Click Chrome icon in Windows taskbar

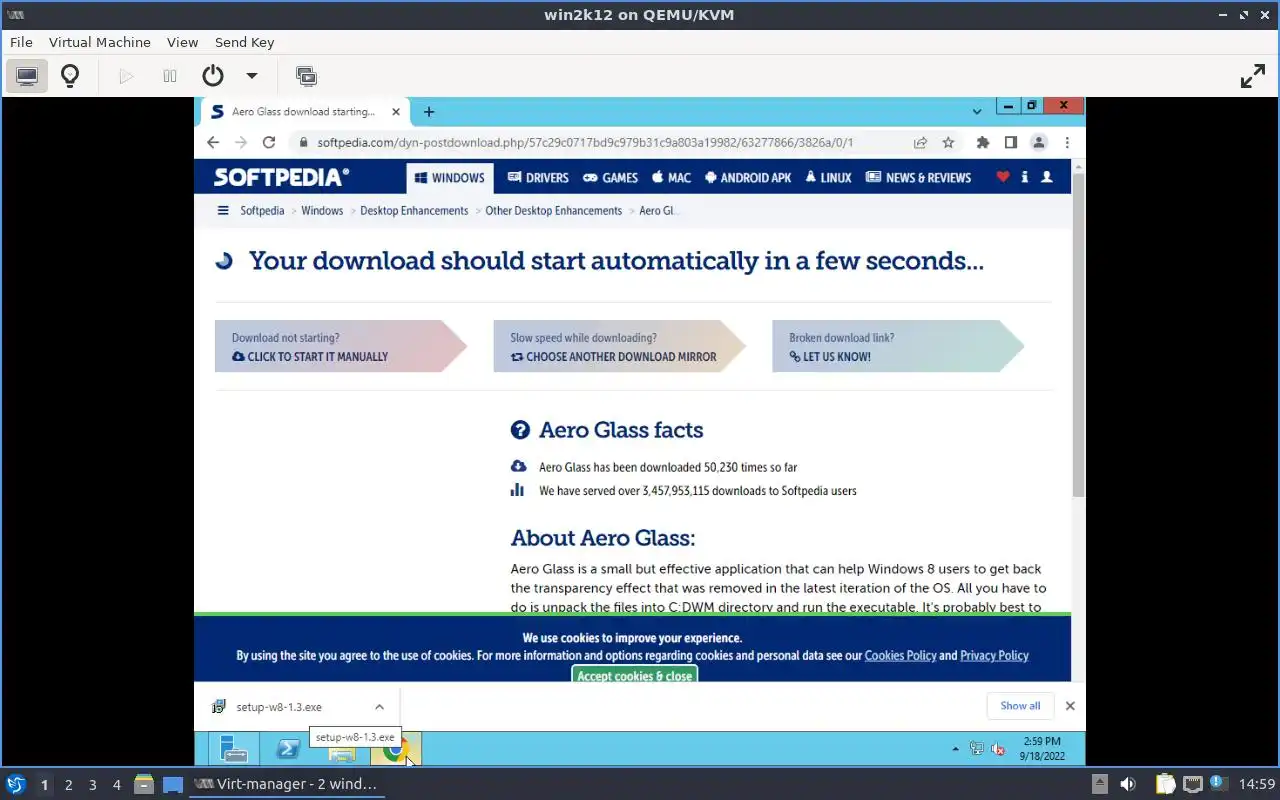[396, 749]
